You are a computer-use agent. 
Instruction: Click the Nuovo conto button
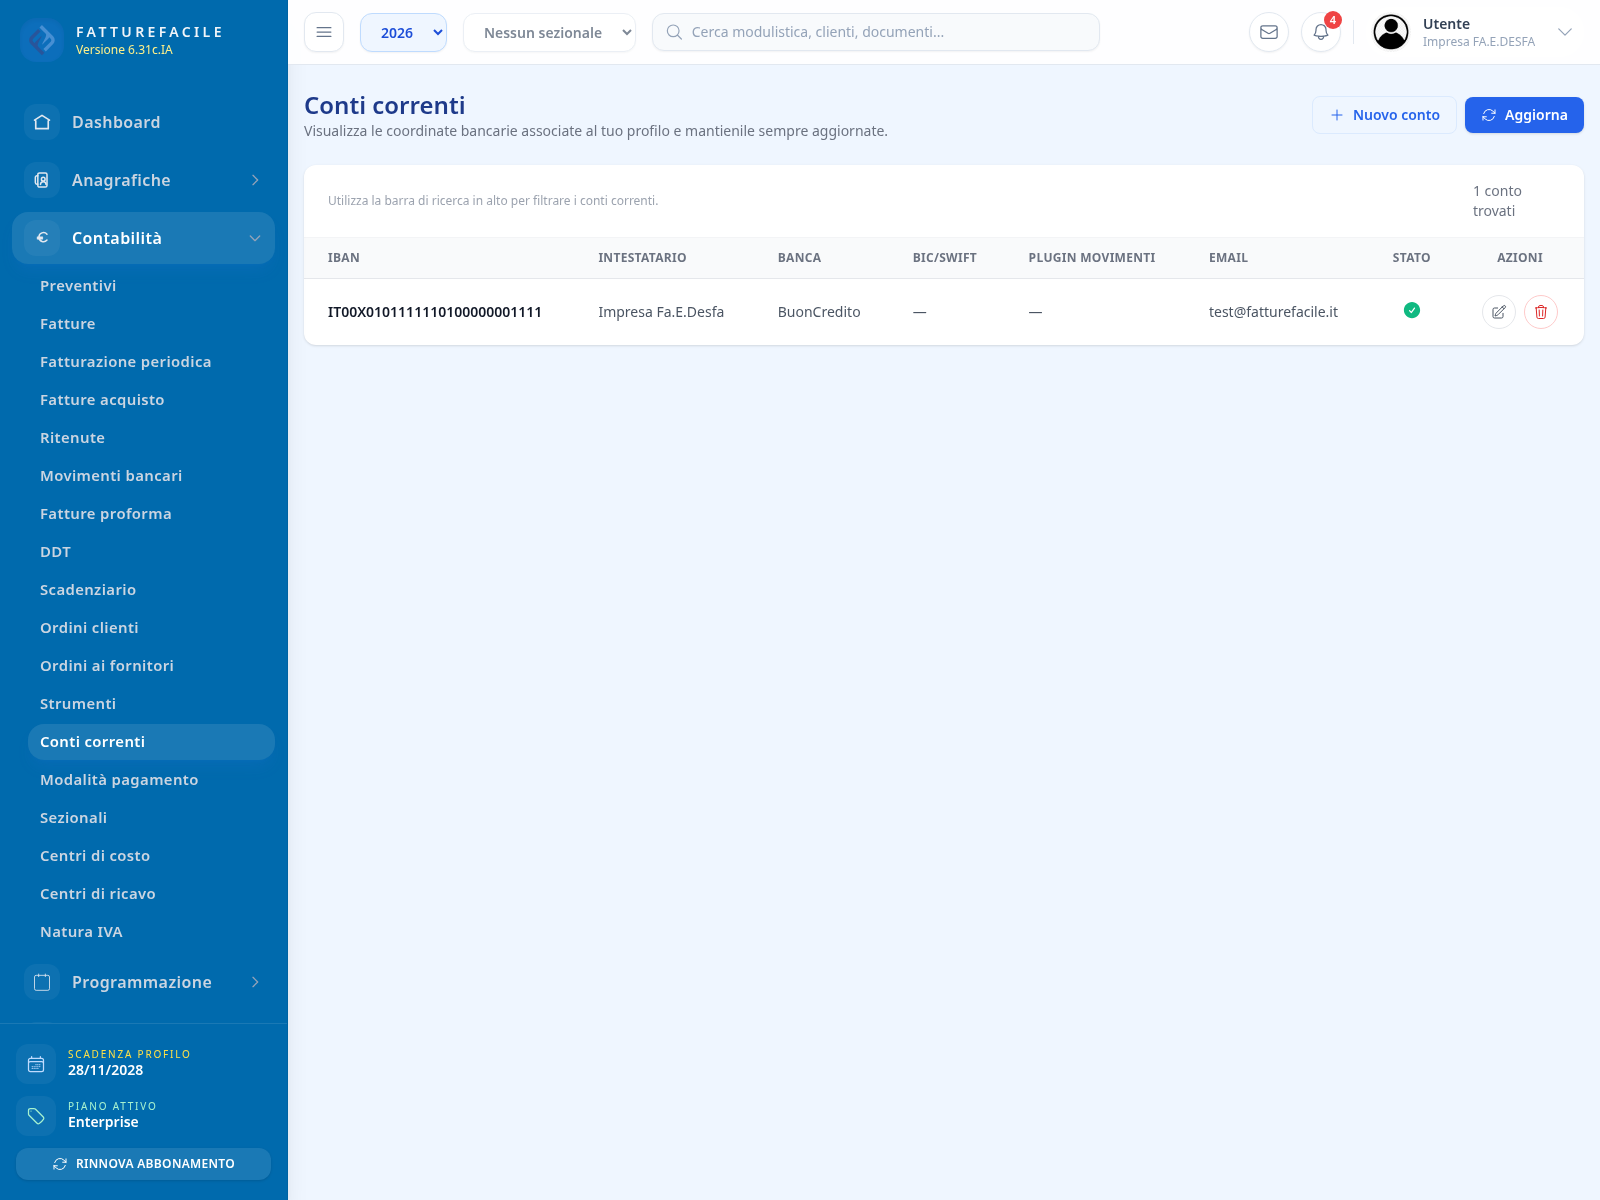point(1384,115)
